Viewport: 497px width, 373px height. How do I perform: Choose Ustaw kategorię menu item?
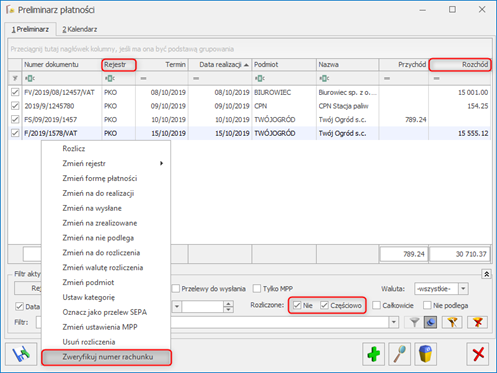pos(106,297)
